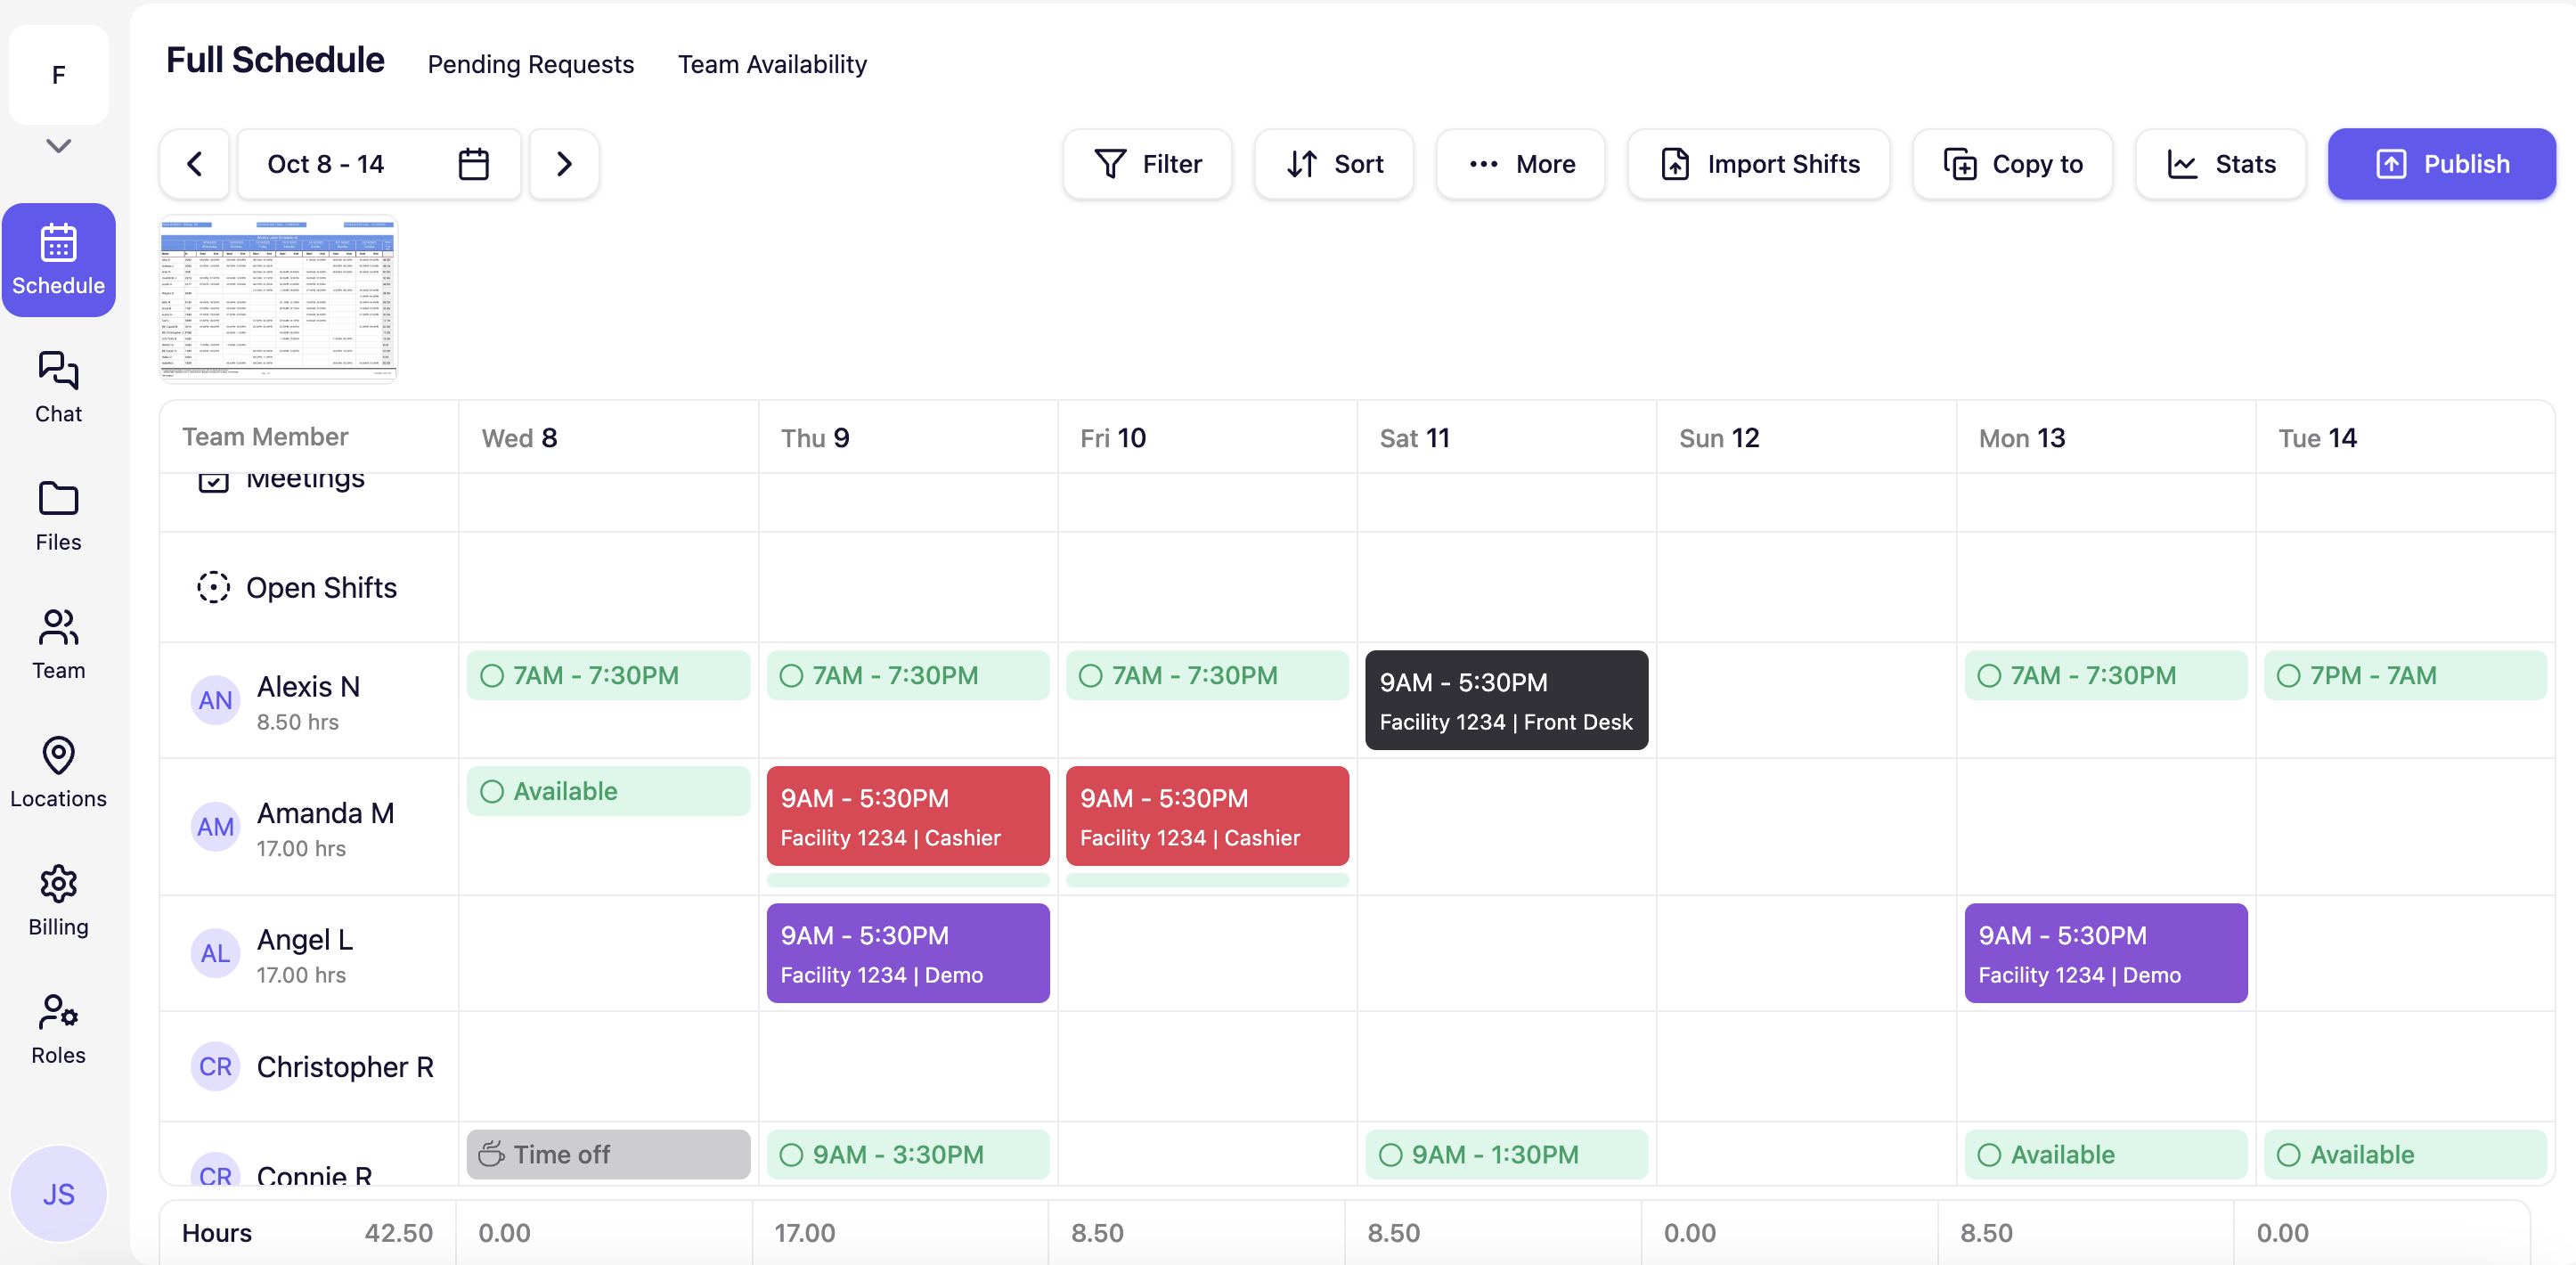Switch to Pending Requests tab
The height and width of the screenshot is (1265, 2576).
pyautogui.click(x=530, y=64)
